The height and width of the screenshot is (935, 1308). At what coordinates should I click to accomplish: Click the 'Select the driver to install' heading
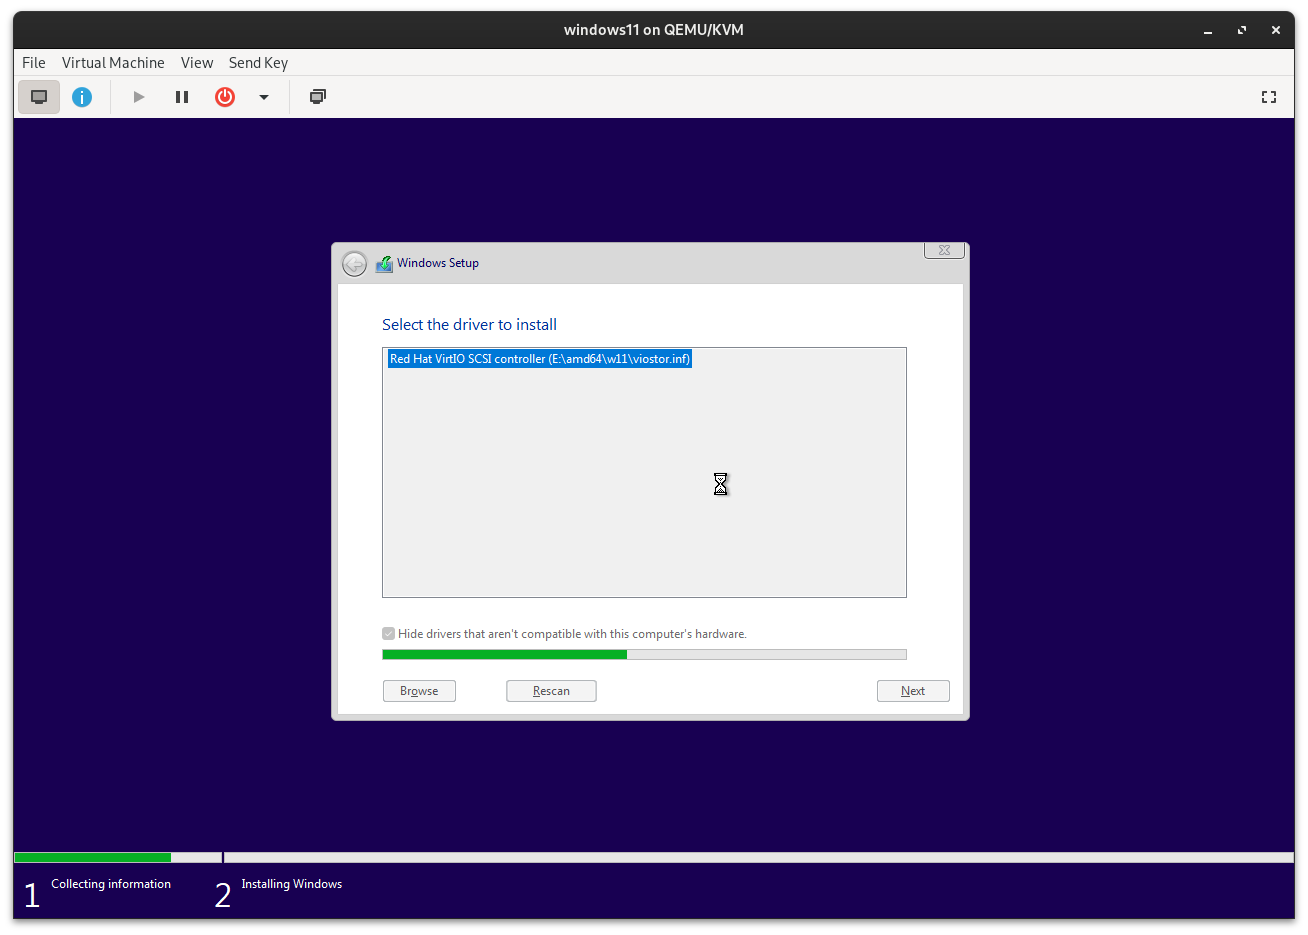click(x=469, y=325)
